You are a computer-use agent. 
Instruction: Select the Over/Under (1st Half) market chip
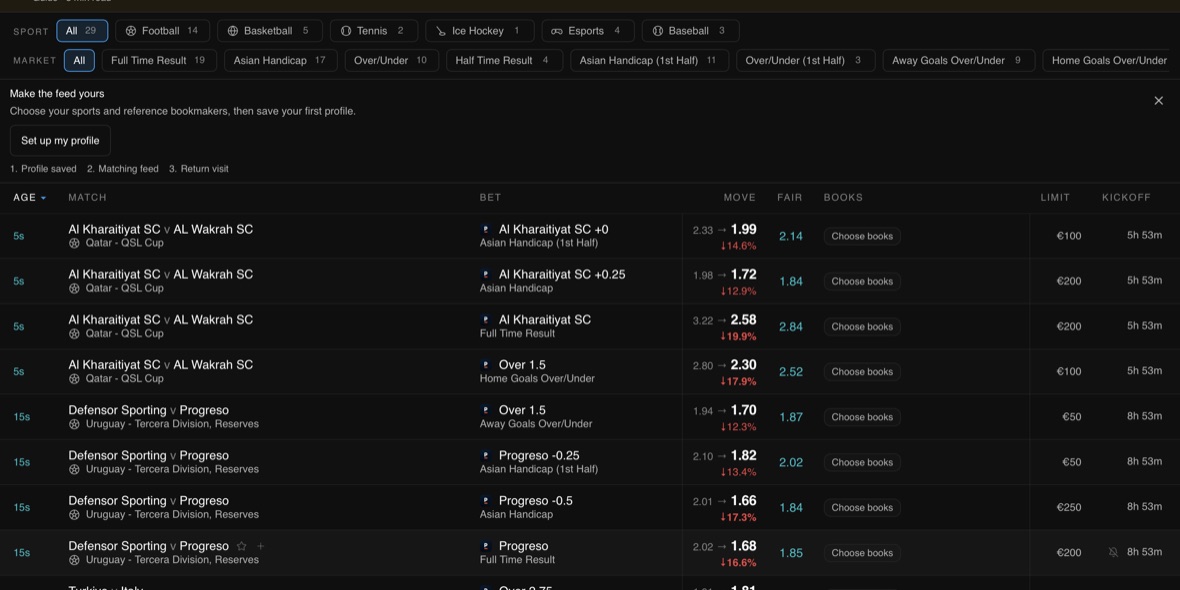(x=805, y=60)
